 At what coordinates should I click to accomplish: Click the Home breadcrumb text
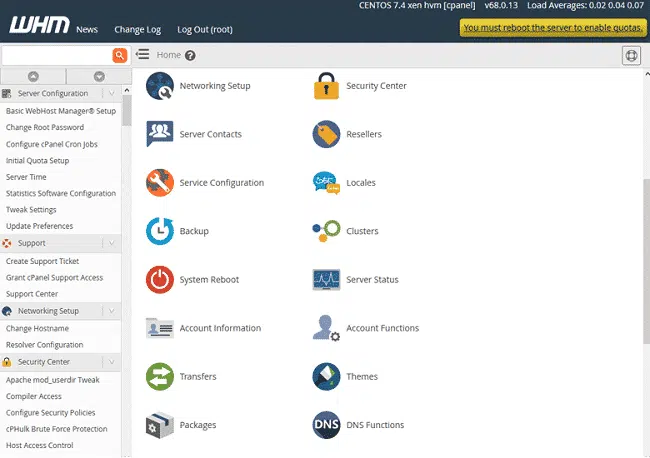[169, 55]
